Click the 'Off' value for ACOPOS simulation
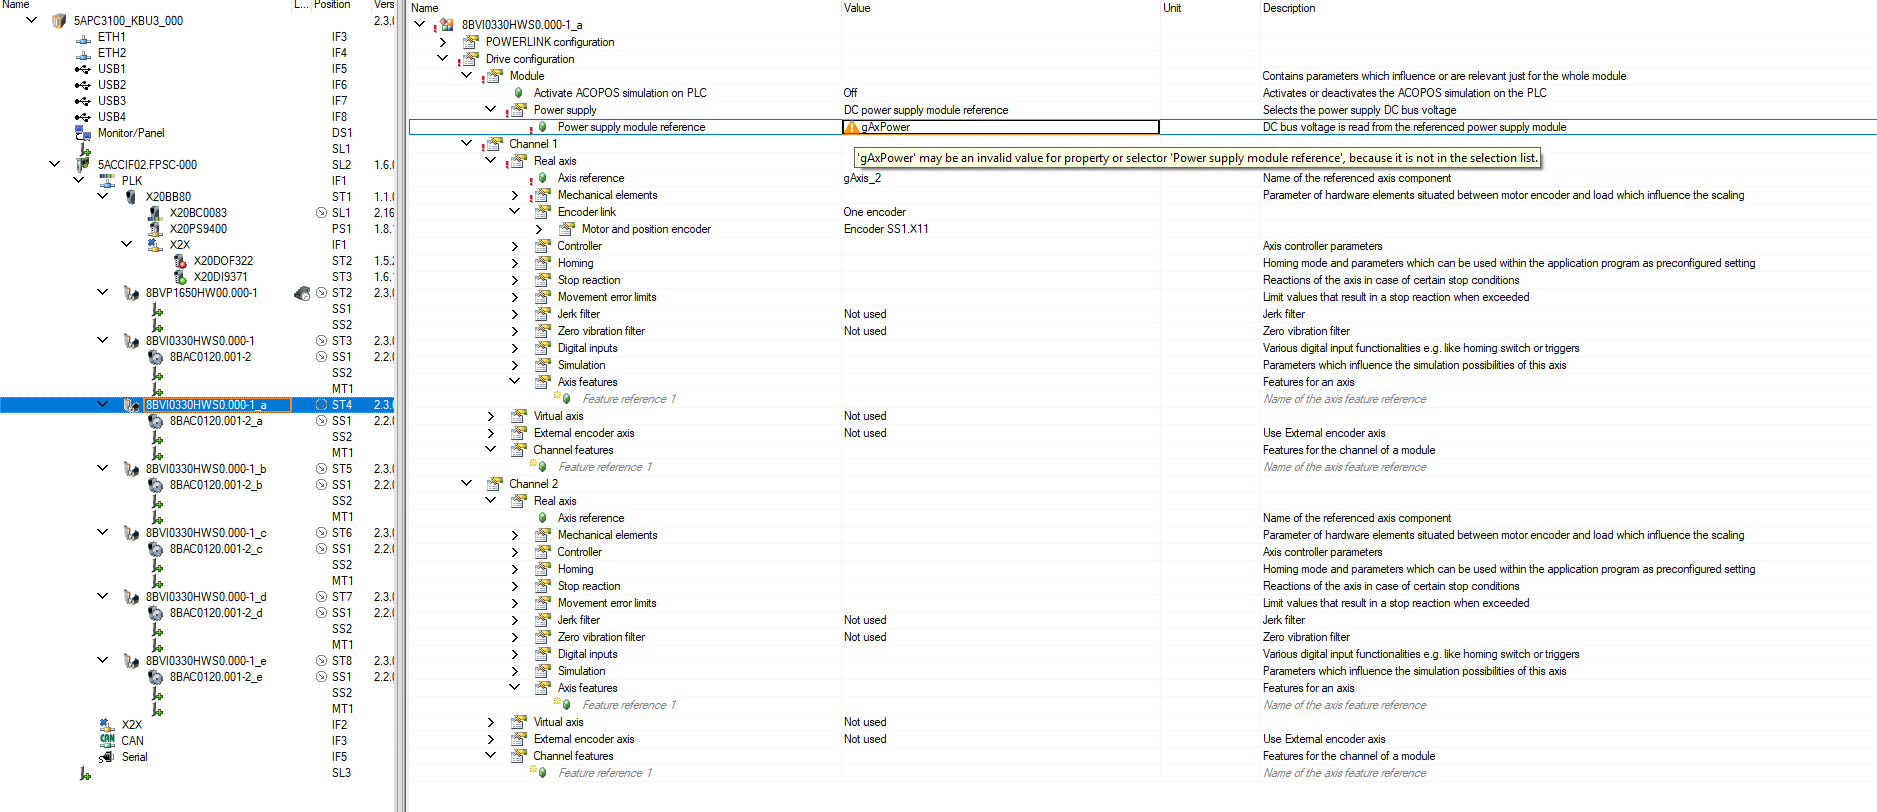Screen dimensions: 1877x812 click(x=850, y=93)
